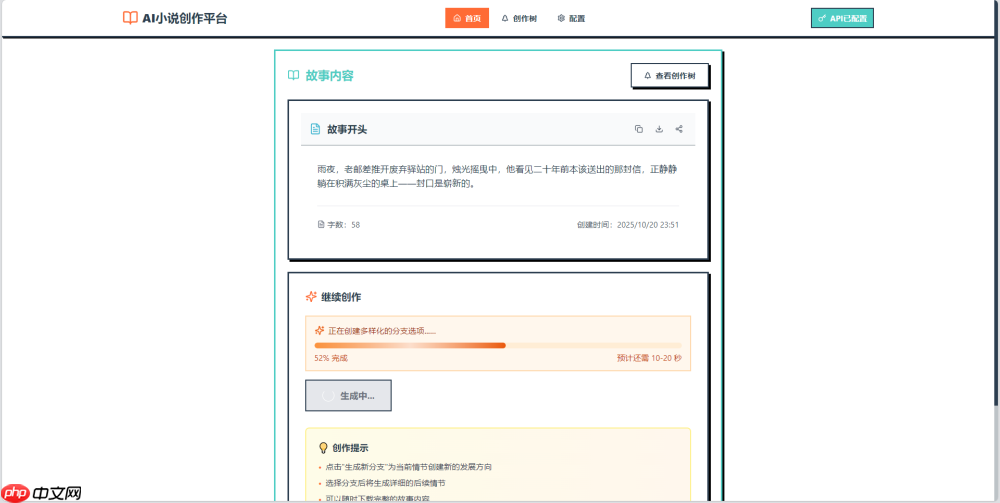The height and width of the screenshot is (503, 1000).
Task: Switch to the 创作树 nav item
Action: pos(519,18)
